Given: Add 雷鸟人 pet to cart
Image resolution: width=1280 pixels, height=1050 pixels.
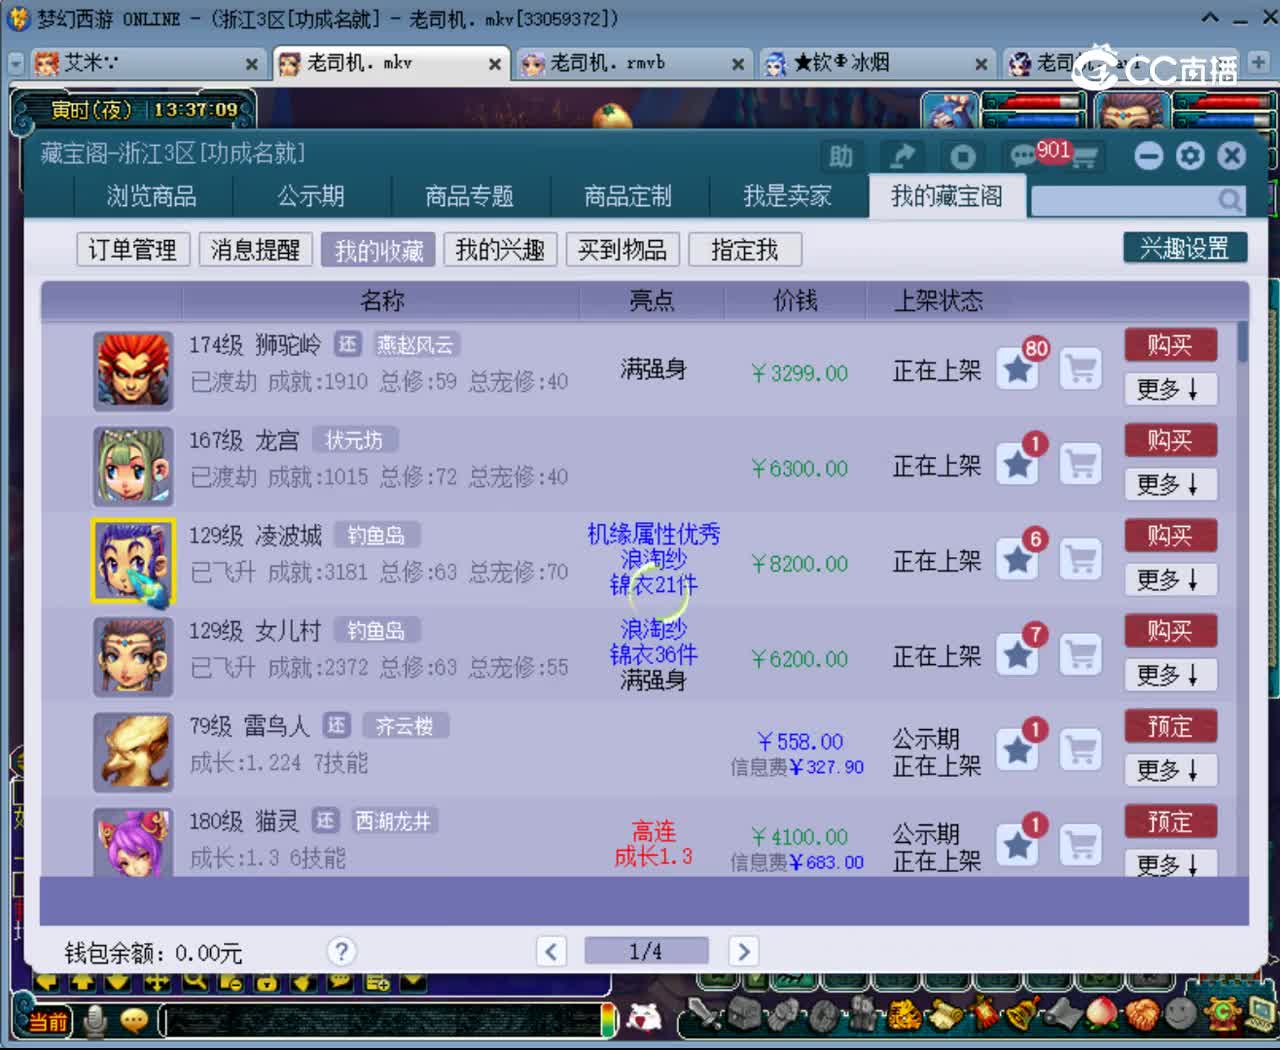Looking at the screenshot, I should point(1081,750).
